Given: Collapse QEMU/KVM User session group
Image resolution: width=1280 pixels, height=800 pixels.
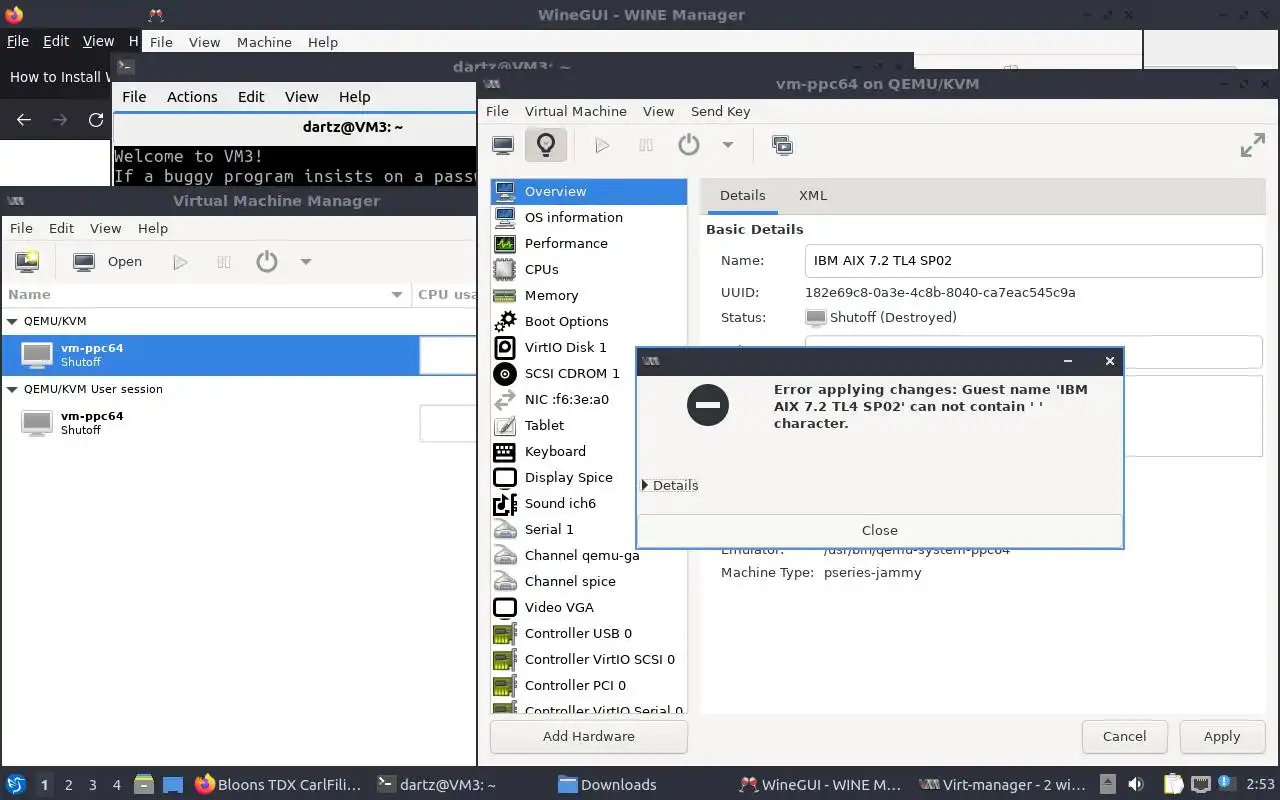Looking at the screenshot, I should (13, 389).
